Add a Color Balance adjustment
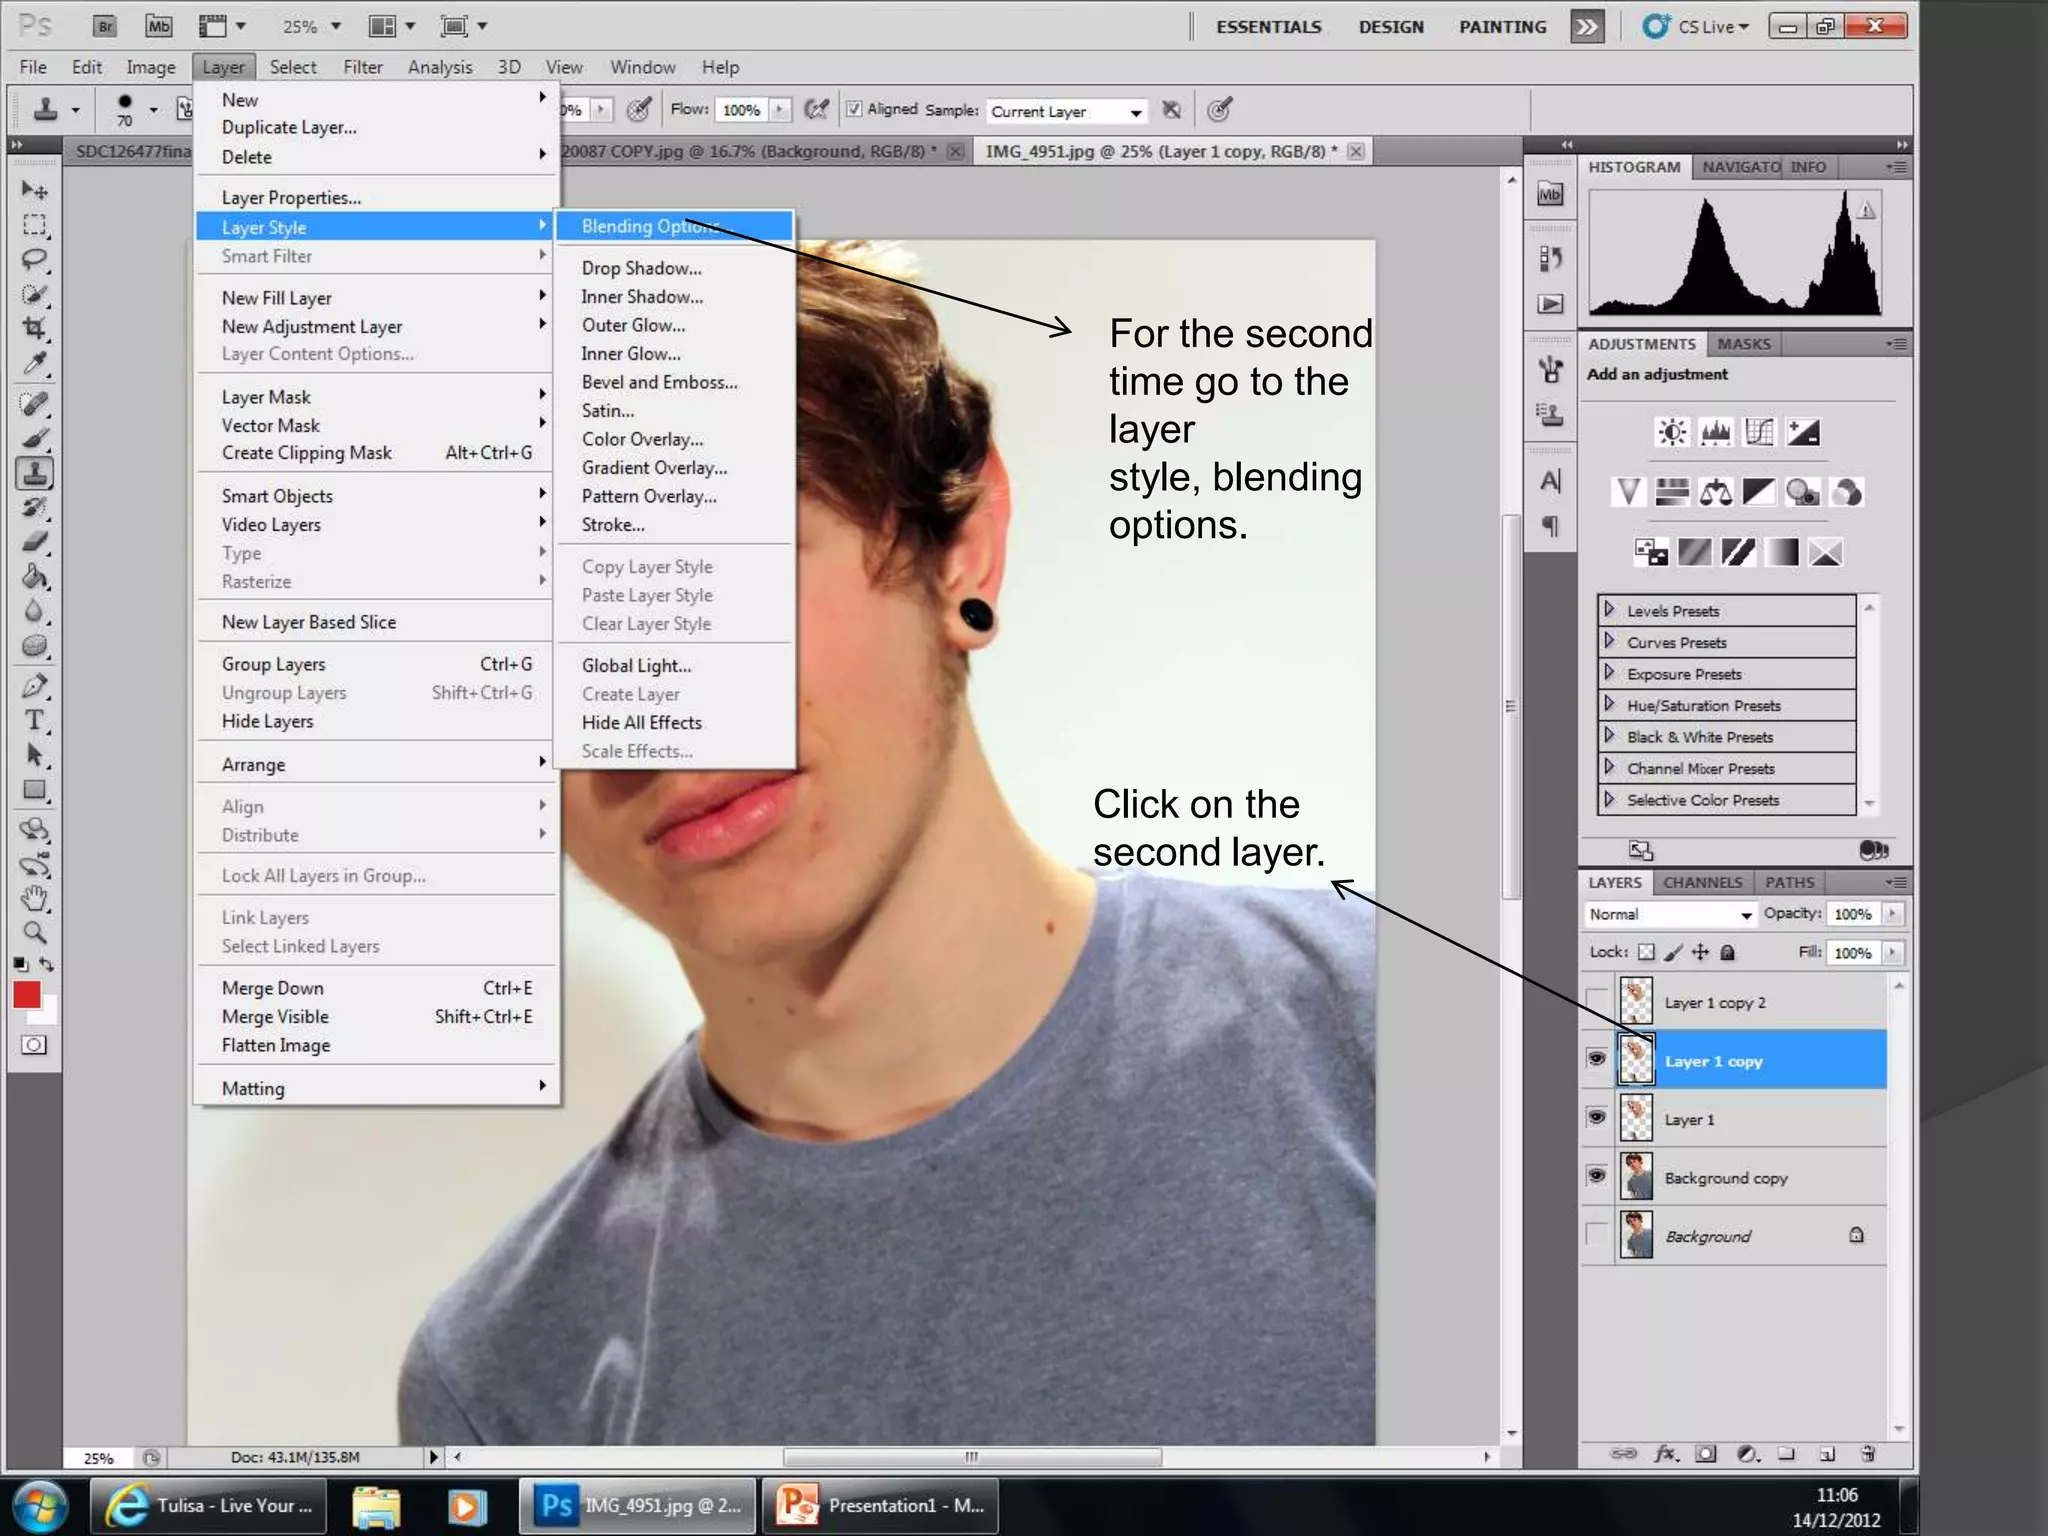The height and width of the screenshot is (1536, 2048). [1716, 492]
